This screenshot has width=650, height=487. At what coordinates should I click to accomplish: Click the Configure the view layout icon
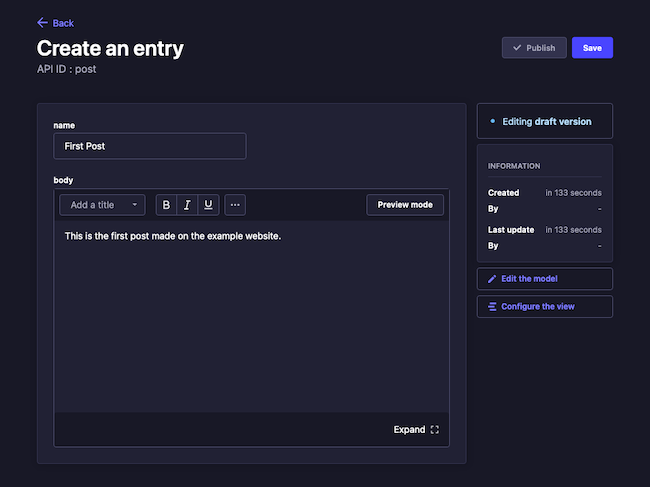[491, 306]
